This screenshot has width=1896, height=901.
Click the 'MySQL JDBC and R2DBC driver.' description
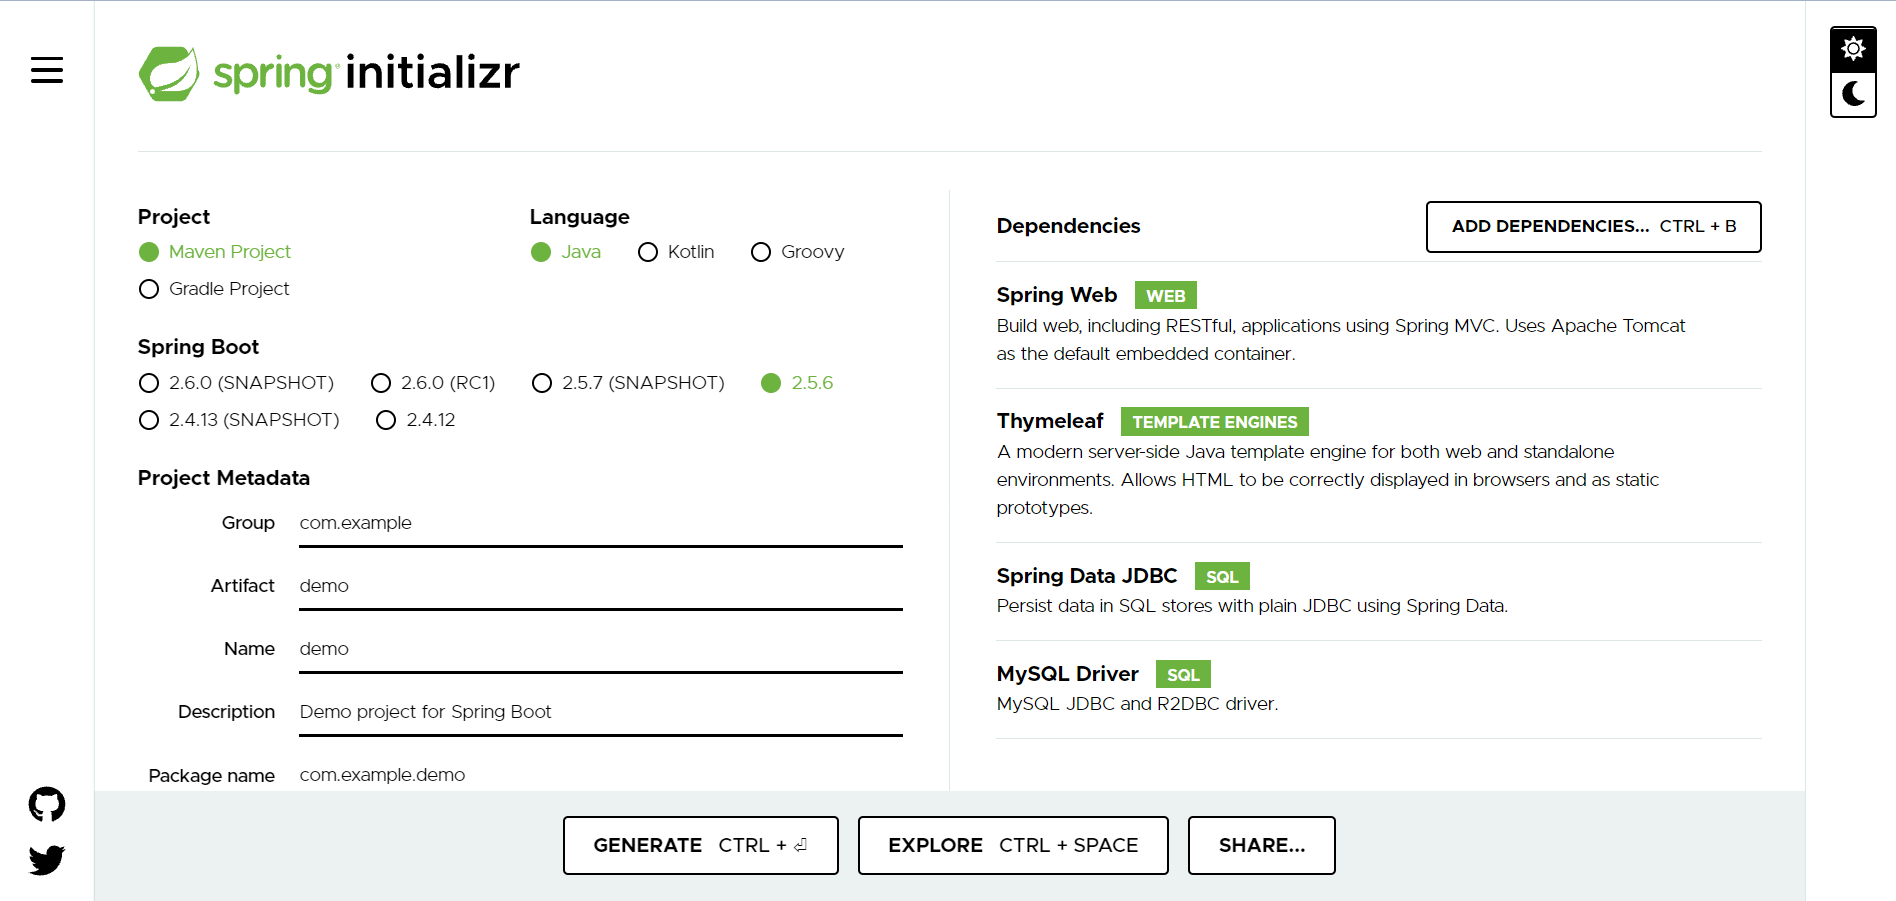(x=1138, y=704)
